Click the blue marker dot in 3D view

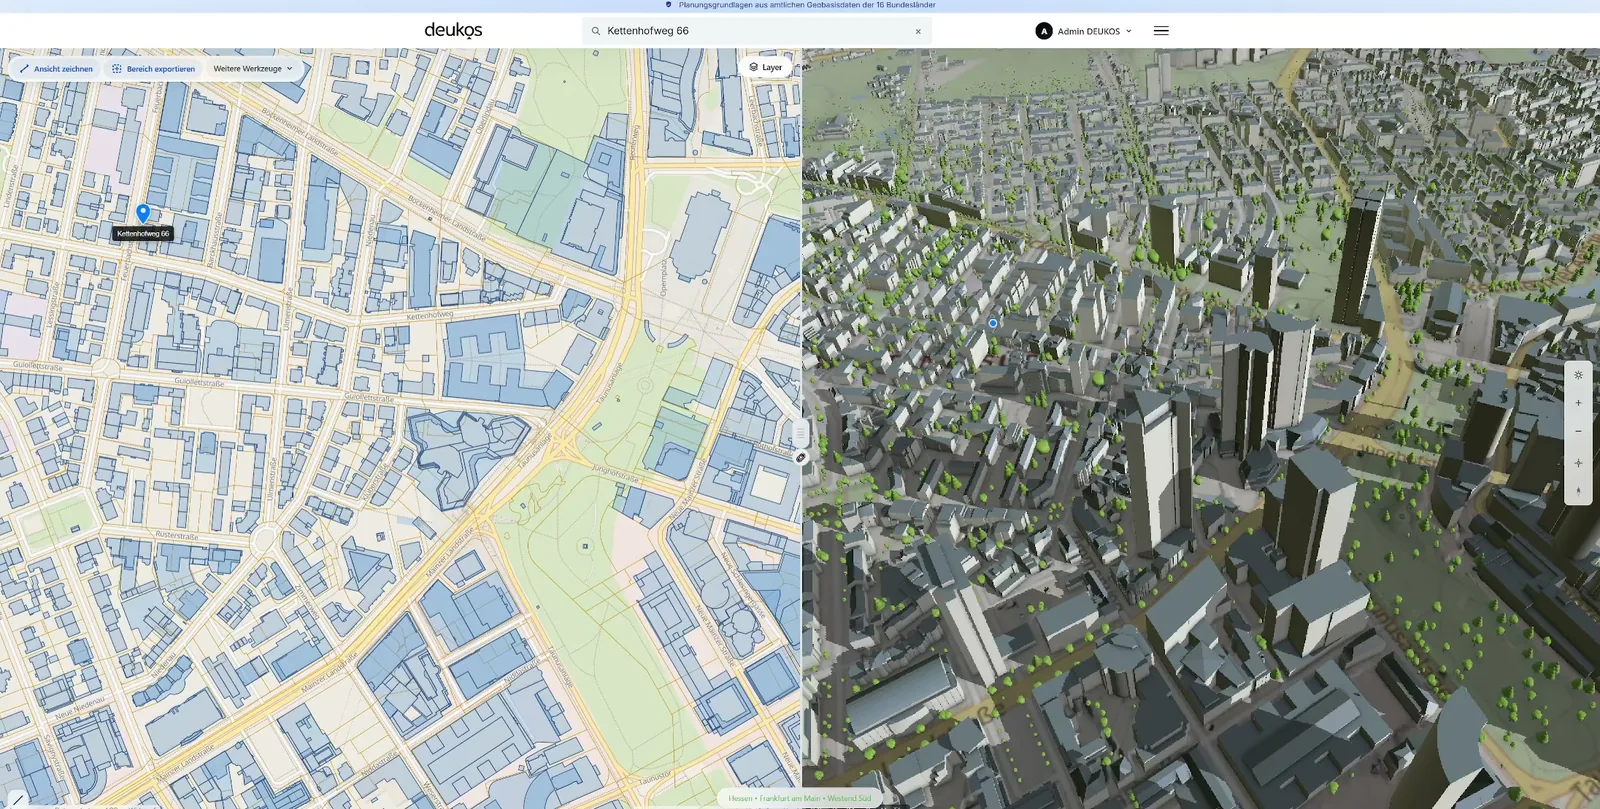(x=993, y=323)
